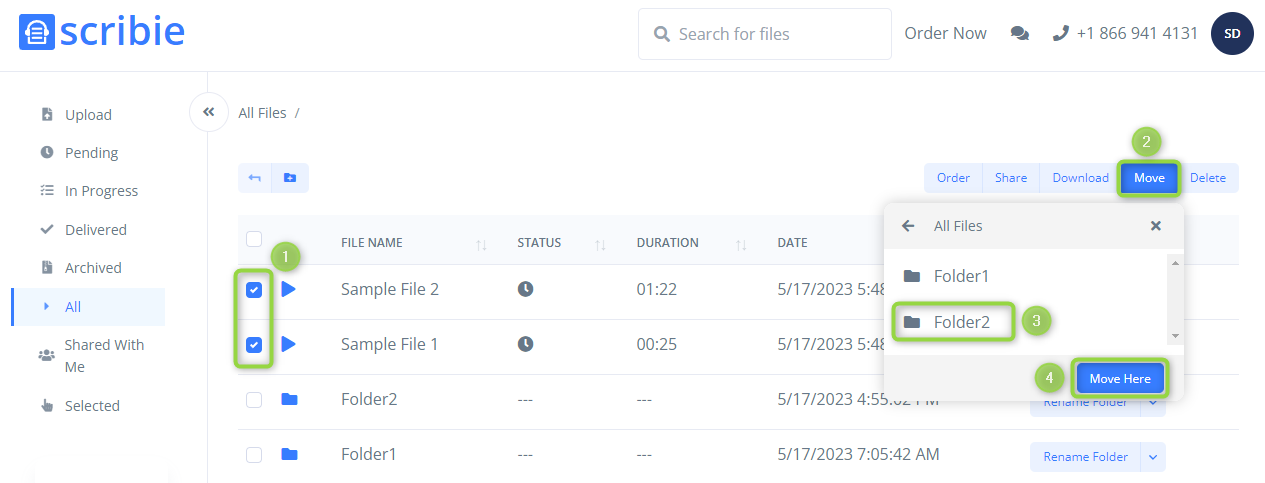1265x483 pixels.
Task: Create a new folder with the folder-plus icon
Action: tap(290, 178)
